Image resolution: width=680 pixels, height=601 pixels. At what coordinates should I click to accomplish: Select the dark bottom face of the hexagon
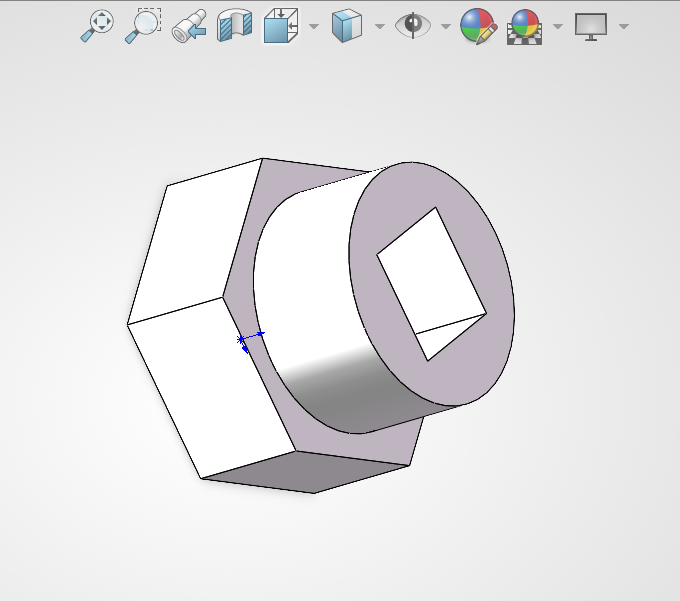pos(306,471)
